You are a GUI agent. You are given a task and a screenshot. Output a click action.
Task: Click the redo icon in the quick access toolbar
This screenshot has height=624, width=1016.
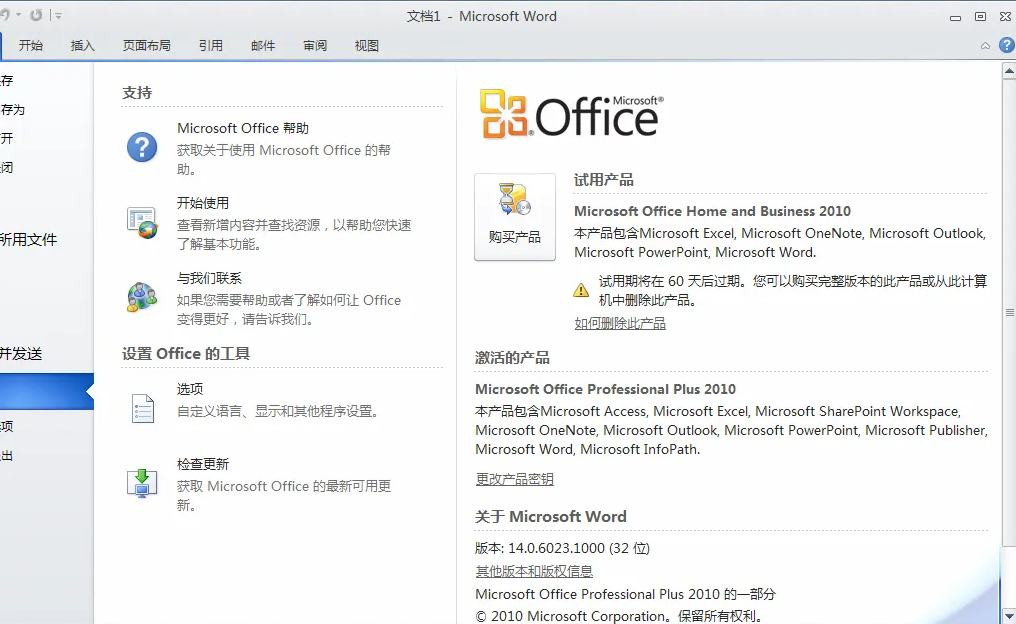pyautogui.click(x=37, y=16)
